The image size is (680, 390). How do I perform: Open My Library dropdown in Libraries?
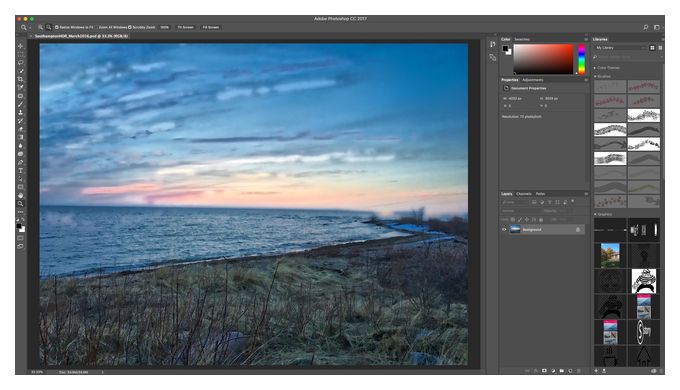[x=620, y=48]
